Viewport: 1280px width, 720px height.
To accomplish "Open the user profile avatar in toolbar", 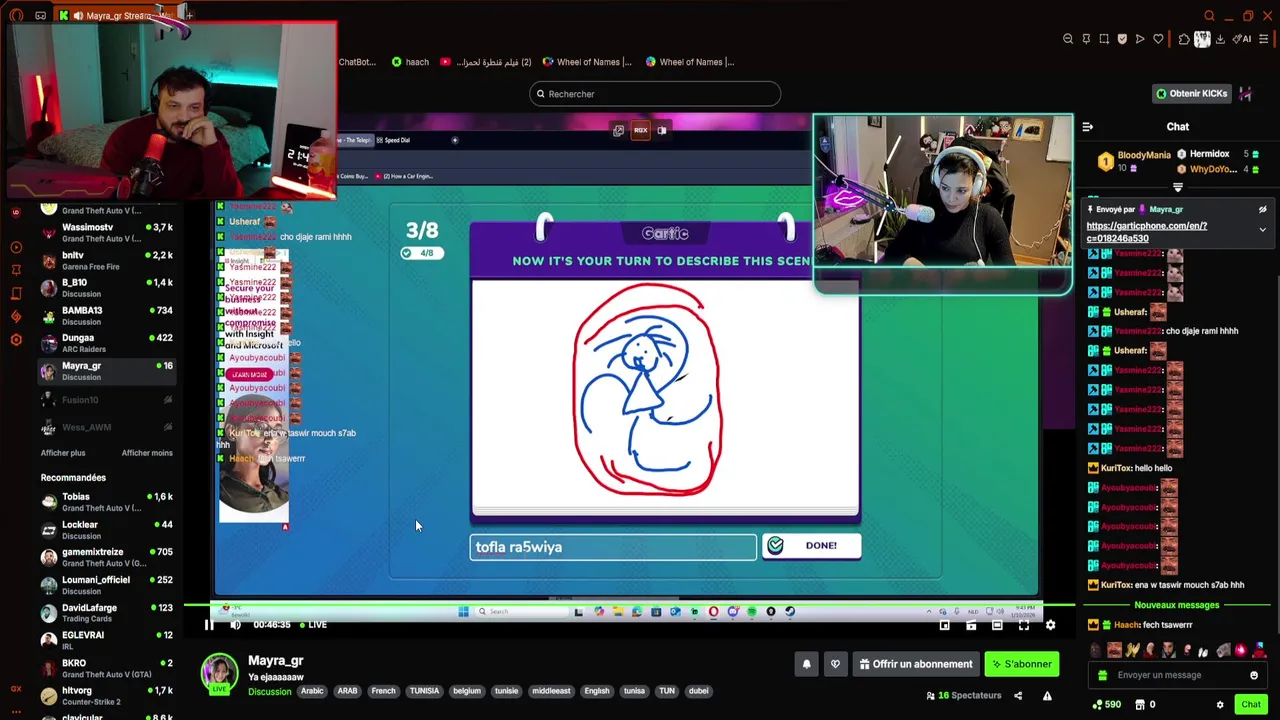I will tap(1202, 39).
